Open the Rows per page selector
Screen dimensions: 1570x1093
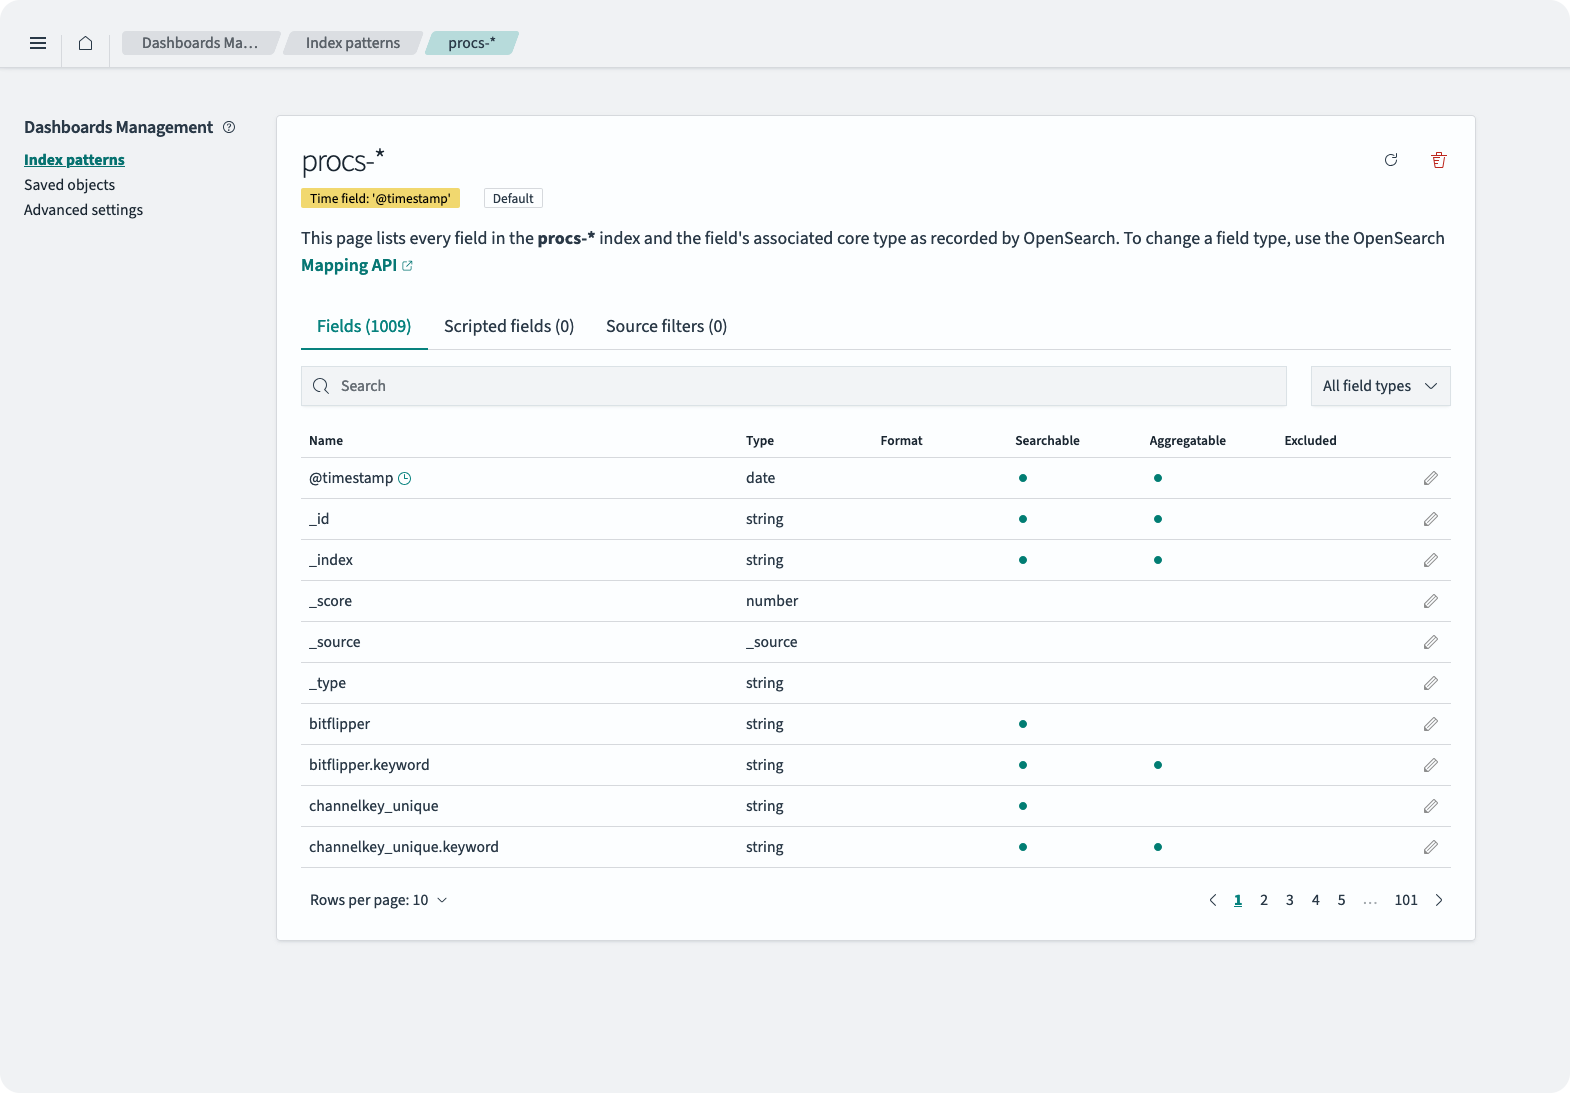[378, 900]
